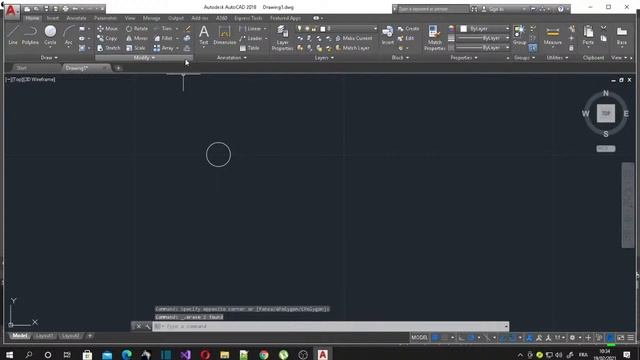Expand the Layers panel
640x360 pixels.
tap(324, 58)
